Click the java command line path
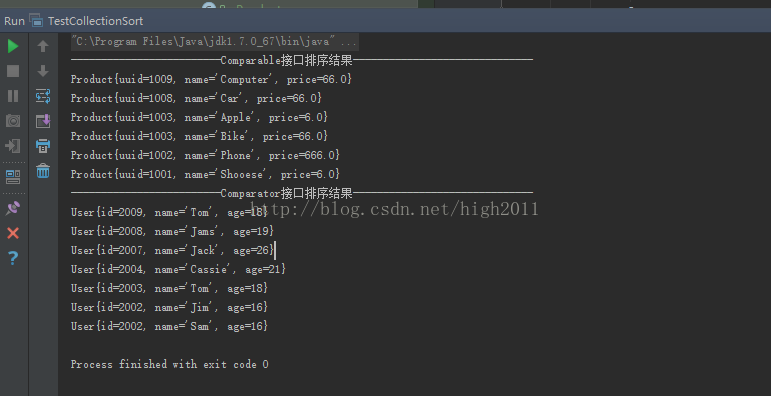771x396 pixels. 214,42
